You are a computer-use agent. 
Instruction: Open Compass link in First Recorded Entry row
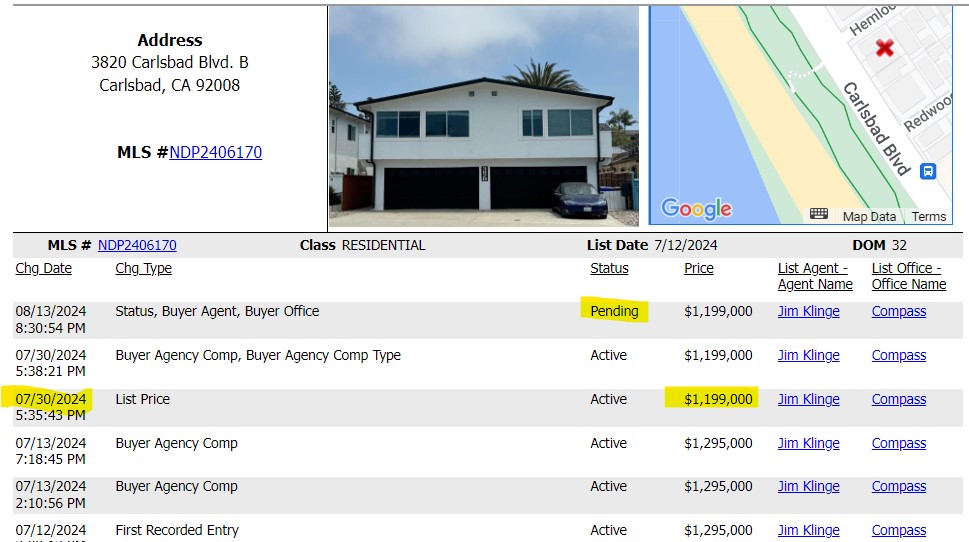tap(899, 530)
